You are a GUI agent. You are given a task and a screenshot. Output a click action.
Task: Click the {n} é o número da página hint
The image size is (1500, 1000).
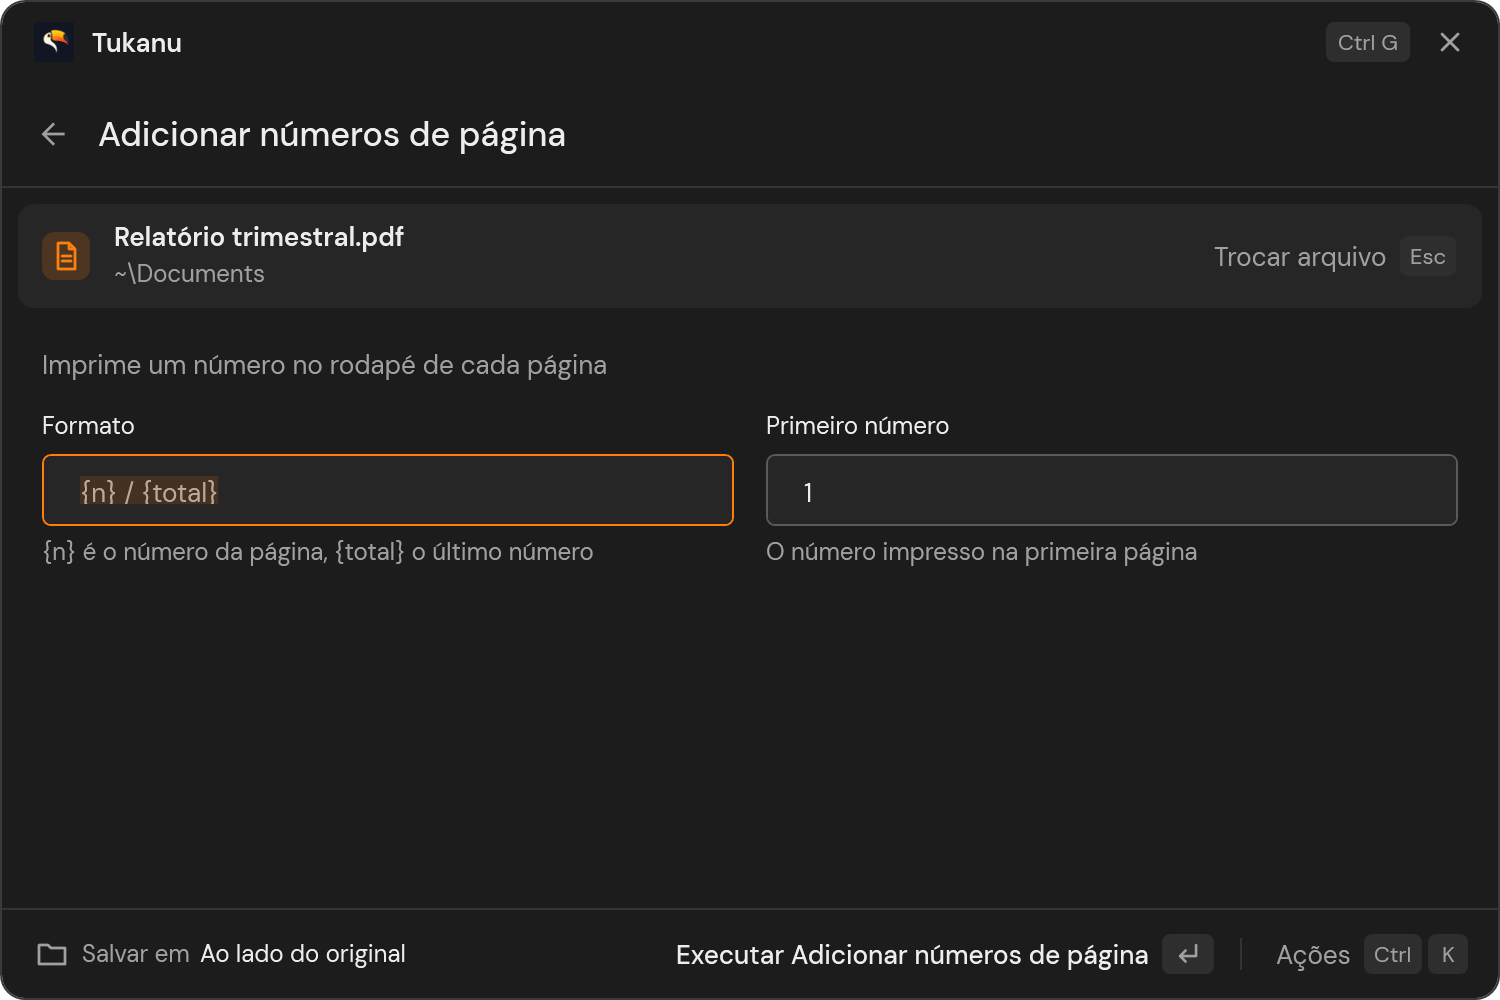(x=318, y=552)
